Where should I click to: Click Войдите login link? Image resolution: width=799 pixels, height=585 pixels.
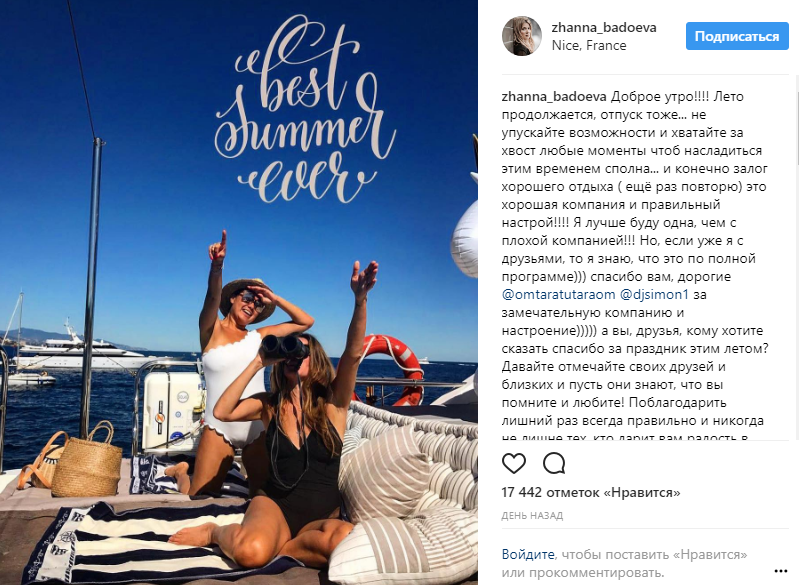(528, 554)
